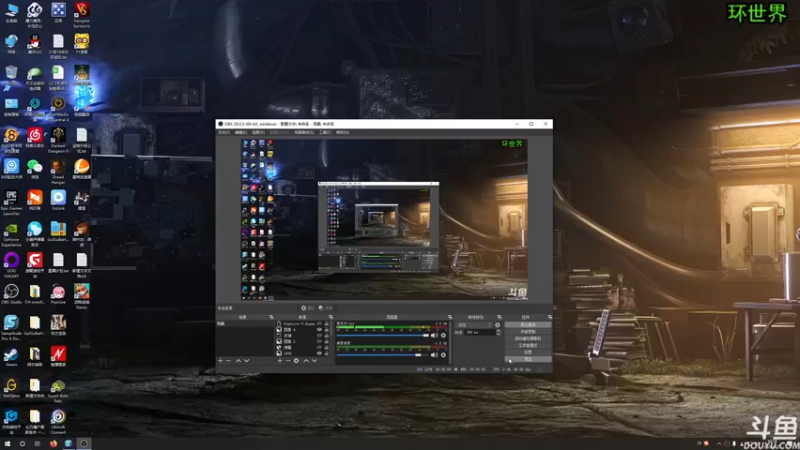Viewport: 800px width, 450px height.
Task: Open transition properties gear beside transition dropdown
Action: point(497,325)
